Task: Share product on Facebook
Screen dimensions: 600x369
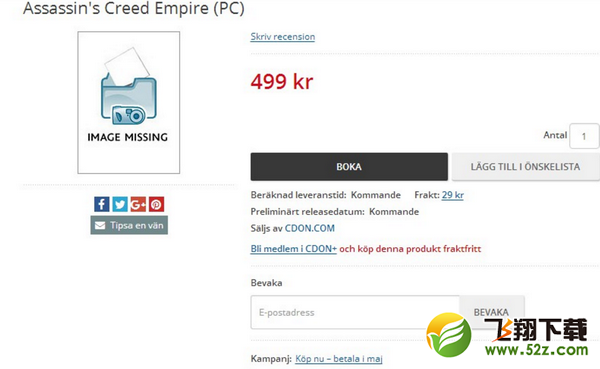Action: click(101, 204)
